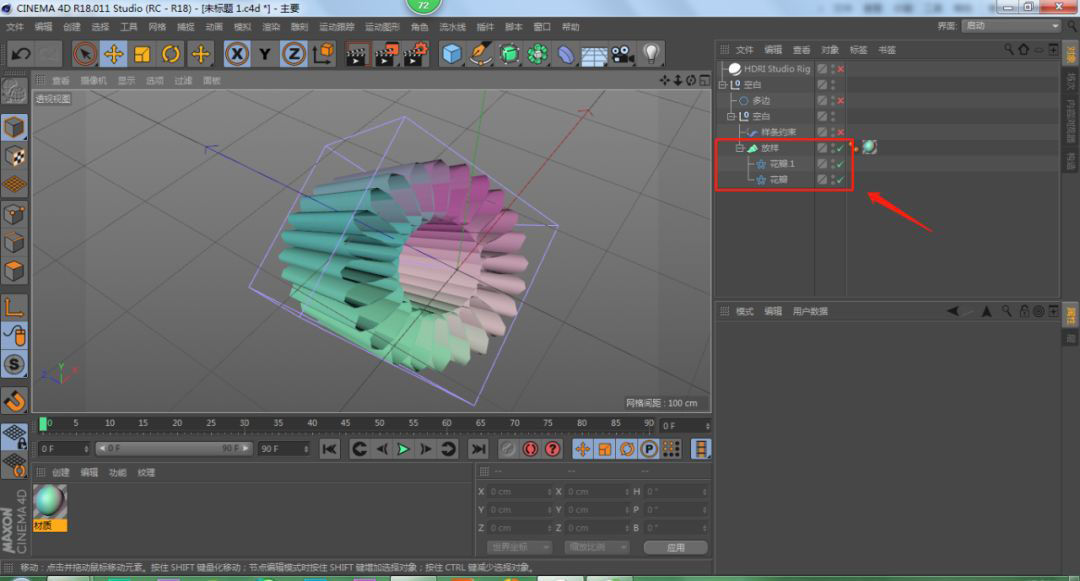This screenshot has height=581, width=1080.
Task: Add a cube primitive object
Action: (x=452, y=54)
